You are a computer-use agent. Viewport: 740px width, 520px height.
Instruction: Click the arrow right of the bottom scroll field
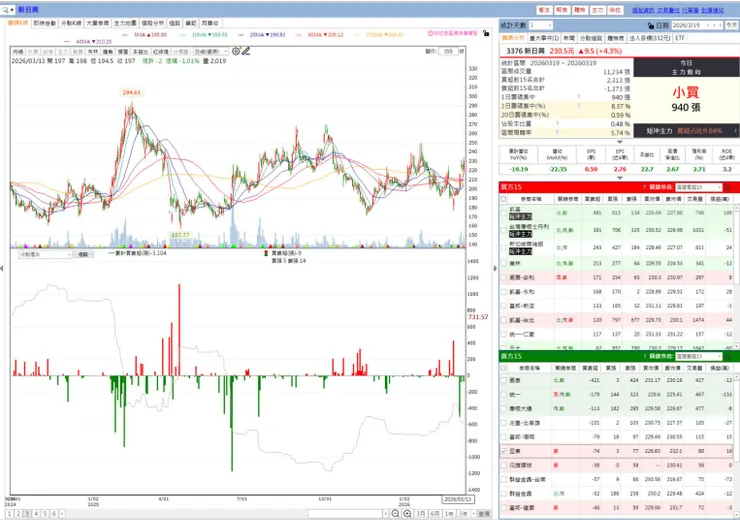386,513
